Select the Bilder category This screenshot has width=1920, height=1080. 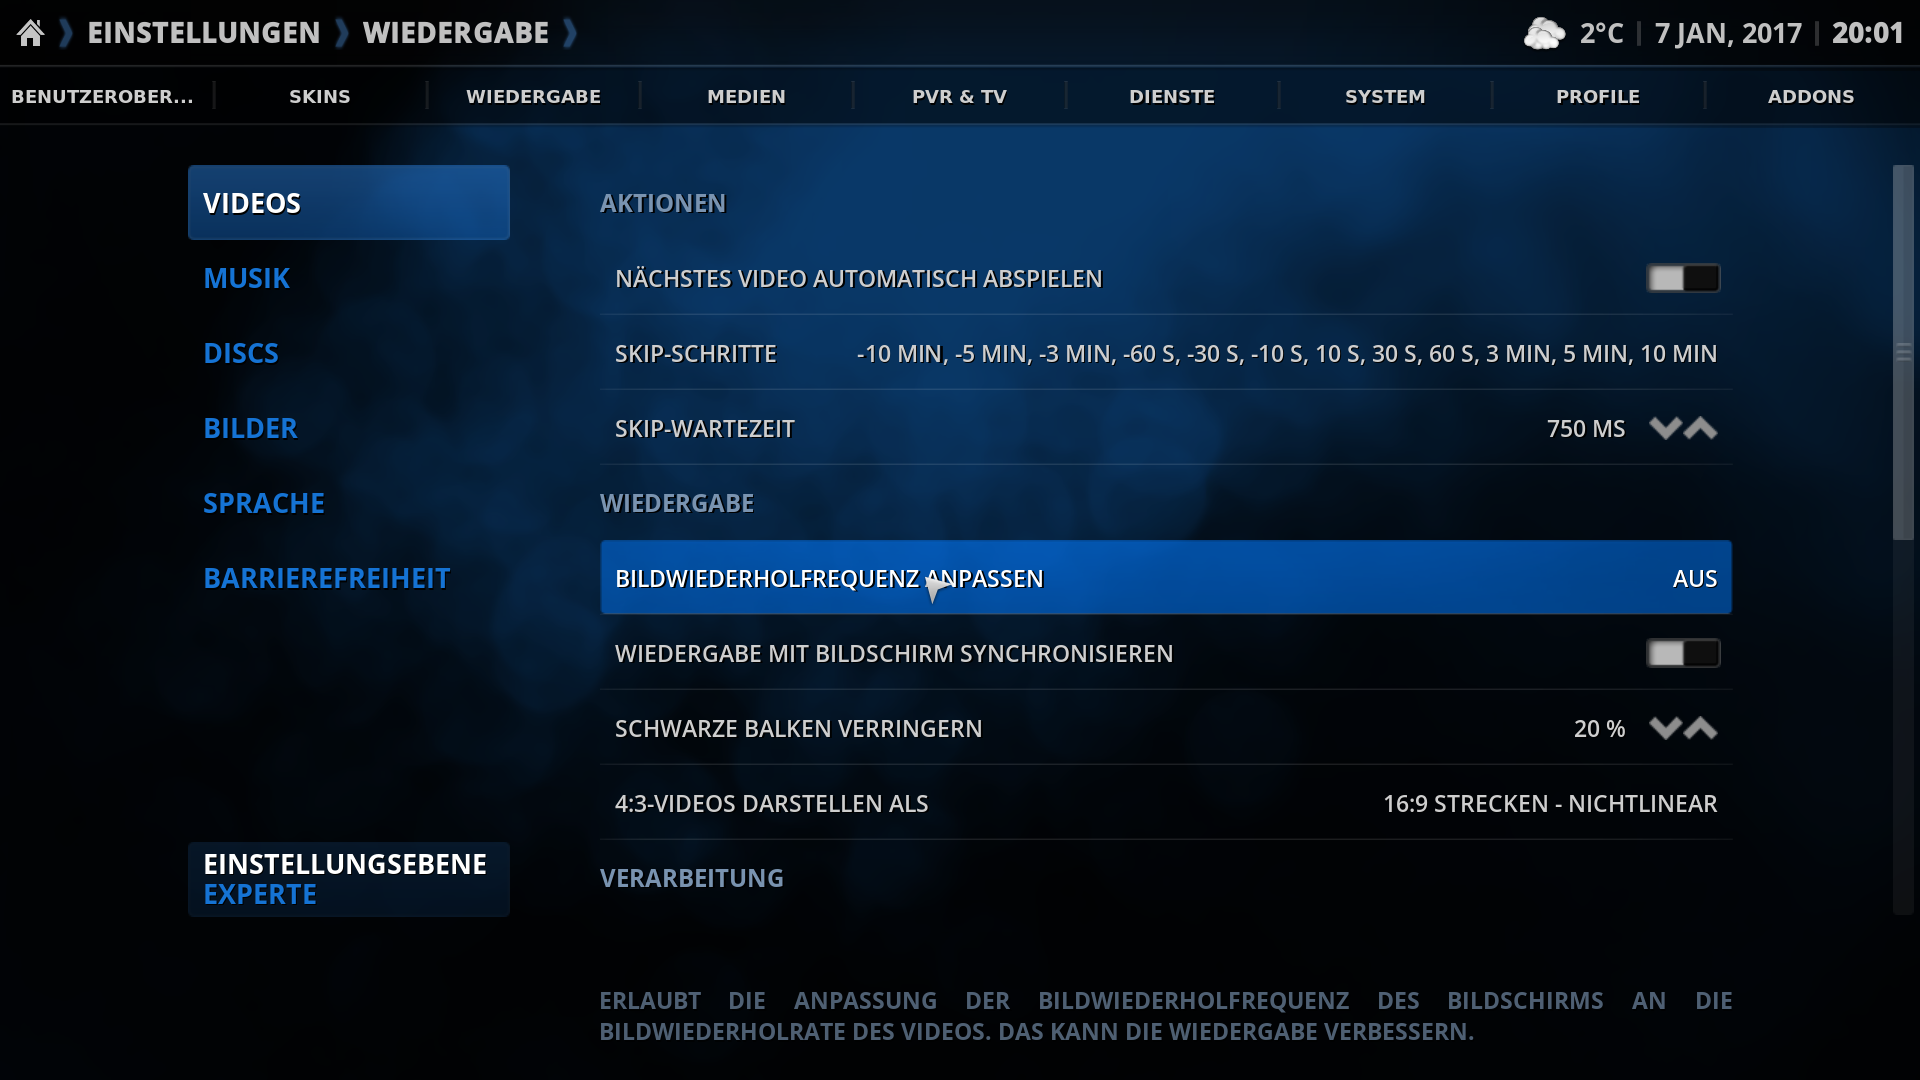pyautogui.click(x=349, y=428)
